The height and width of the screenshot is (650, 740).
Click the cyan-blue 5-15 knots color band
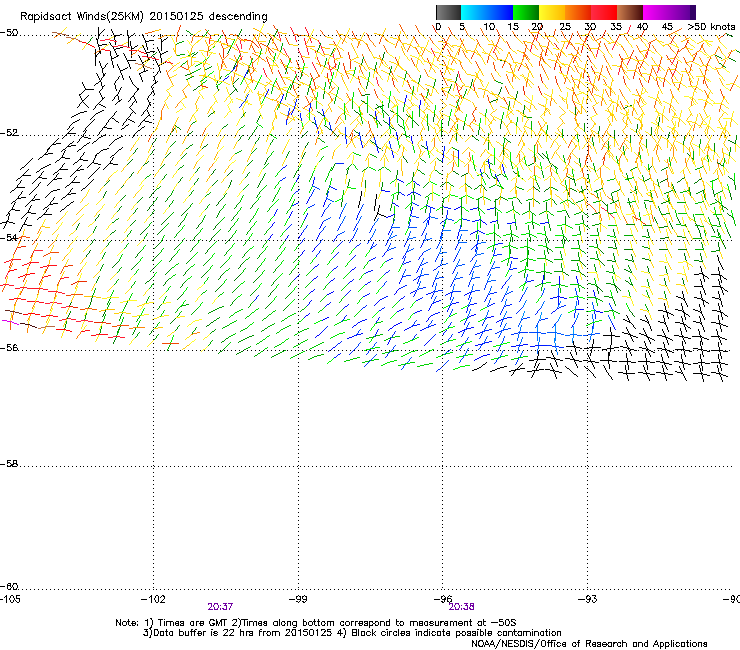pyautogui.click(x=487, y=12)
